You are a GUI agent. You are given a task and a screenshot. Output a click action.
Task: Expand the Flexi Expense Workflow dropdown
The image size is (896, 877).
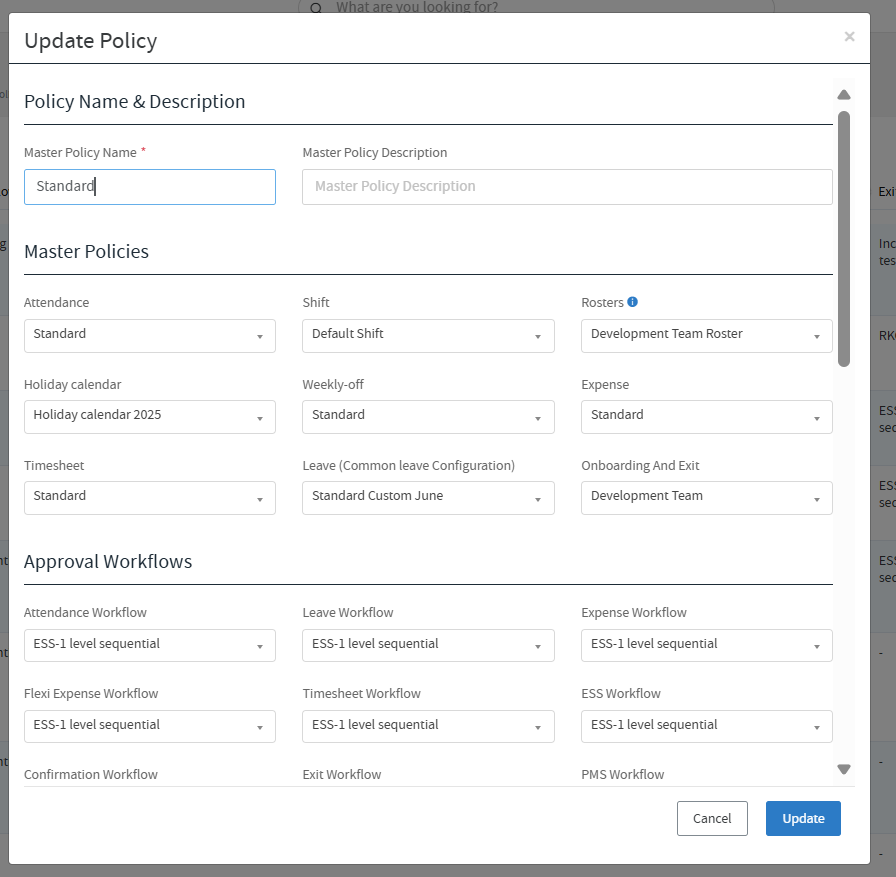150,726
